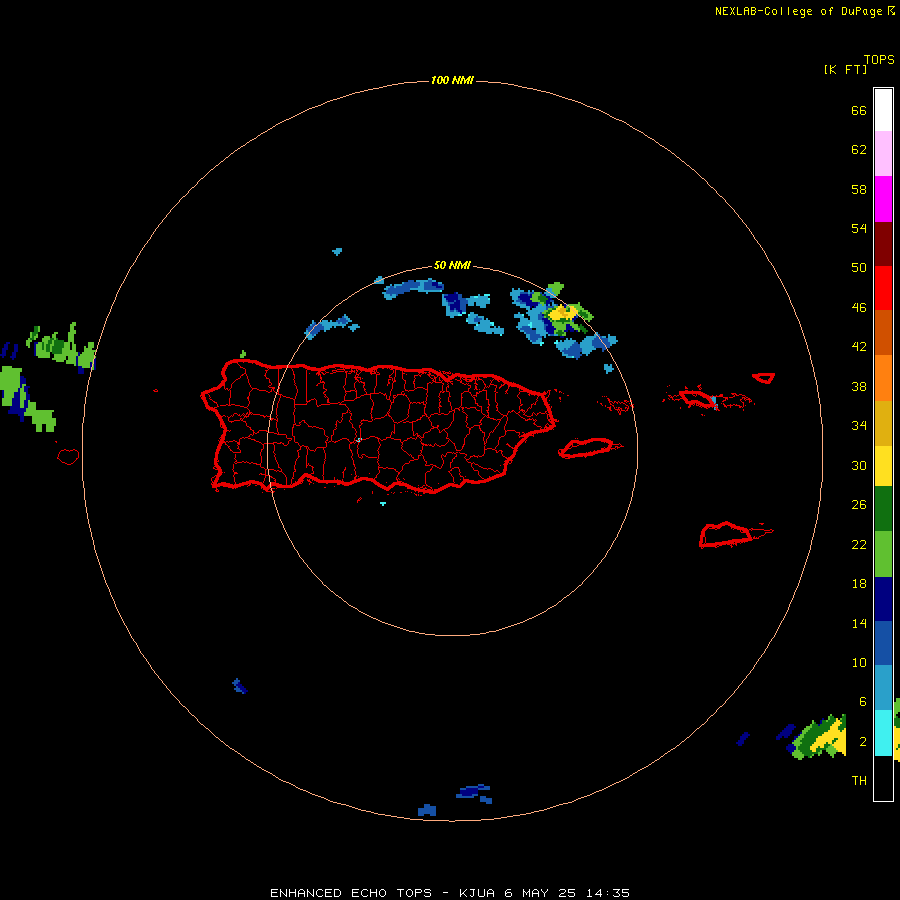900x900 pixels.
Task: Click the 66 legend value
Action: click(859, 110)
